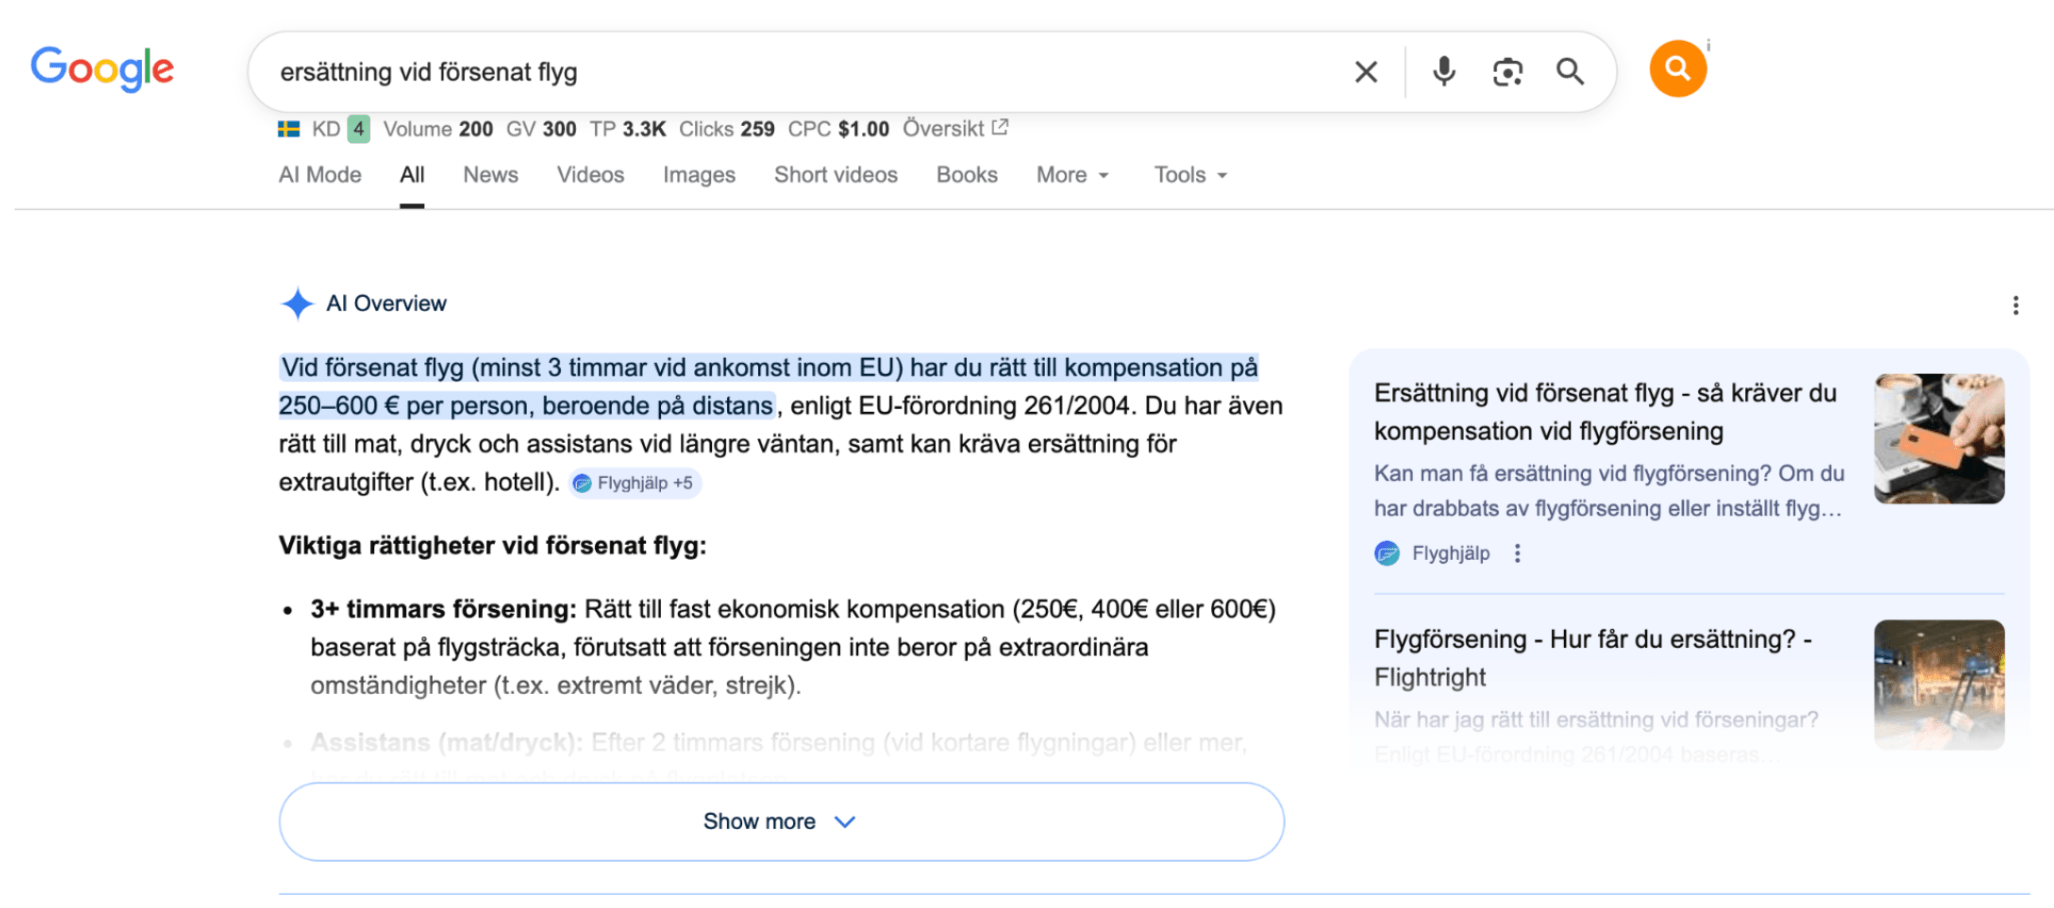The image size is (2054, 908).
Task: Start voice search with microphone
Action: click(1443, 72)
